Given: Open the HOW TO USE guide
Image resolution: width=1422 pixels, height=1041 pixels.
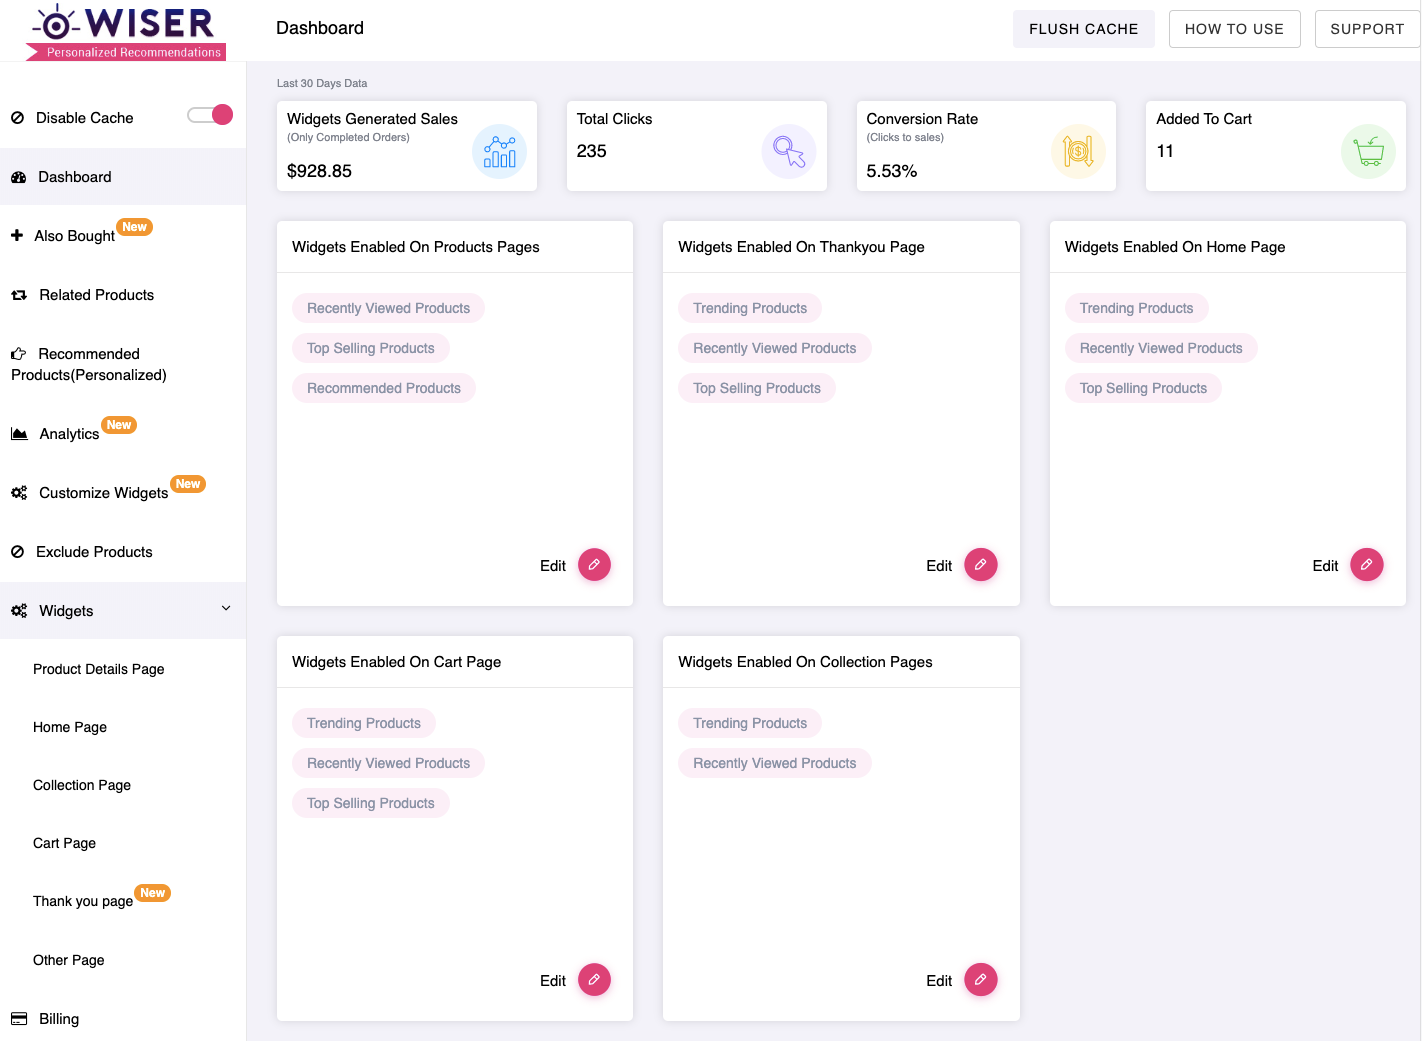Looking at the screenshot, I should tap(1234, 29).
